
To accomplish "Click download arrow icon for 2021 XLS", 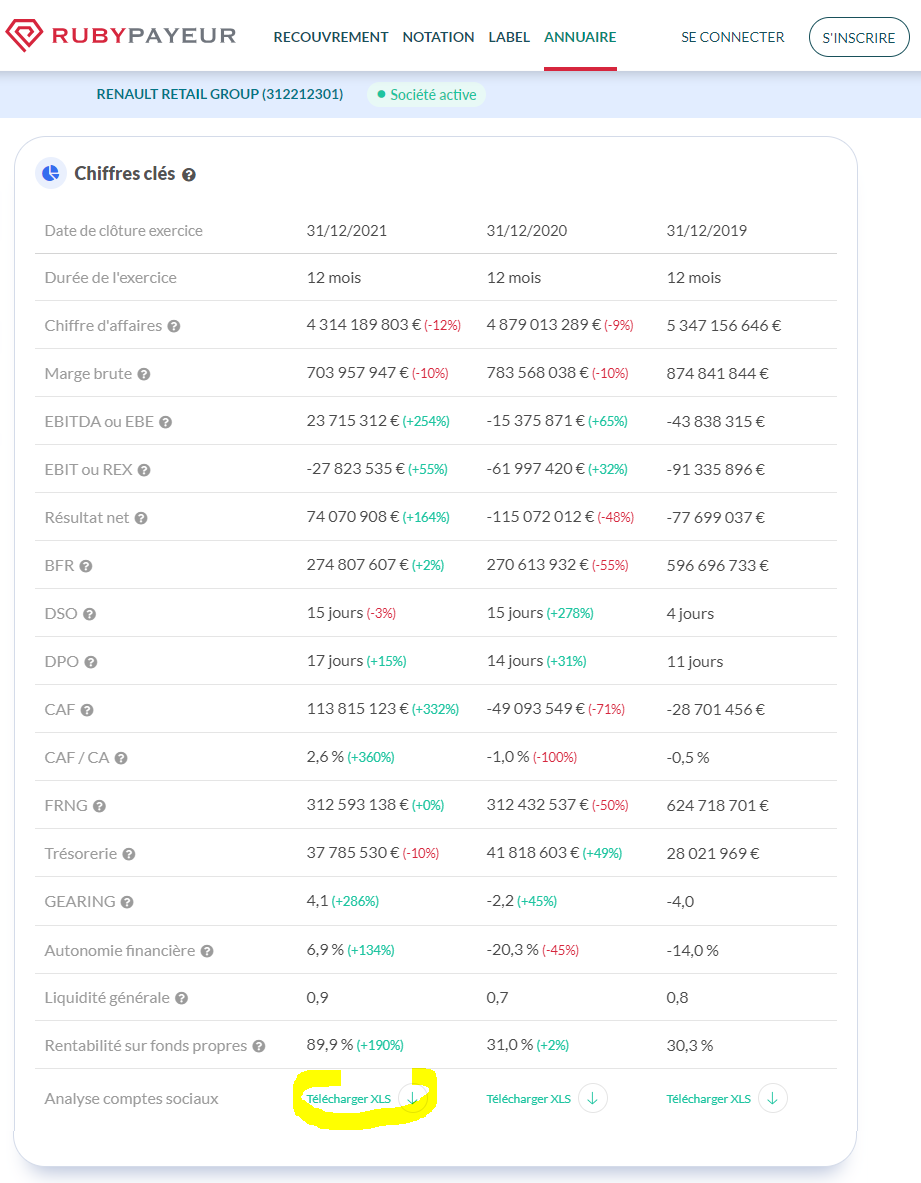I will [x=413, y=1098].
